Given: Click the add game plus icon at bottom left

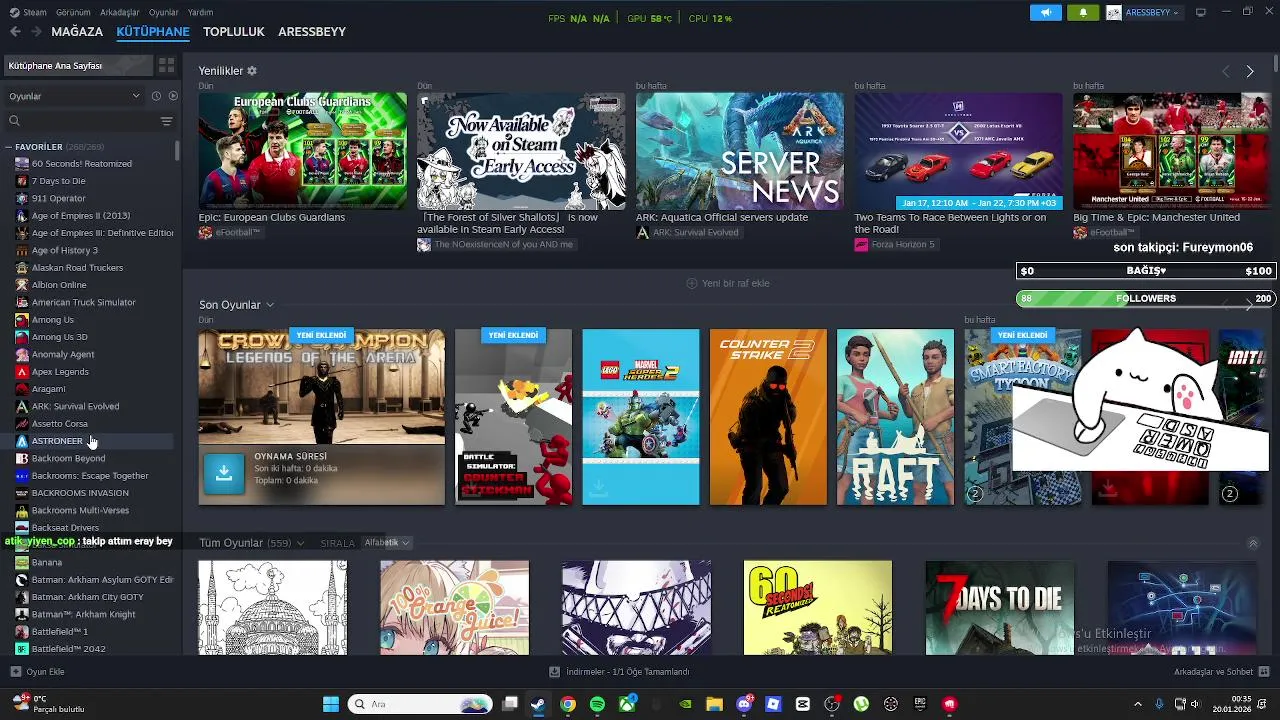Looking at the screenshot, I should 15,672.
